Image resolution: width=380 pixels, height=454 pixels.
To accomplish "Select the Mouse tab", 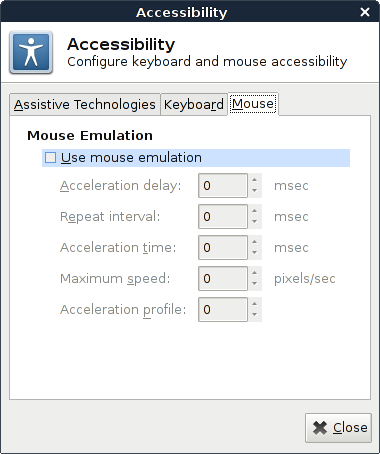I will [x=253, y=104].
